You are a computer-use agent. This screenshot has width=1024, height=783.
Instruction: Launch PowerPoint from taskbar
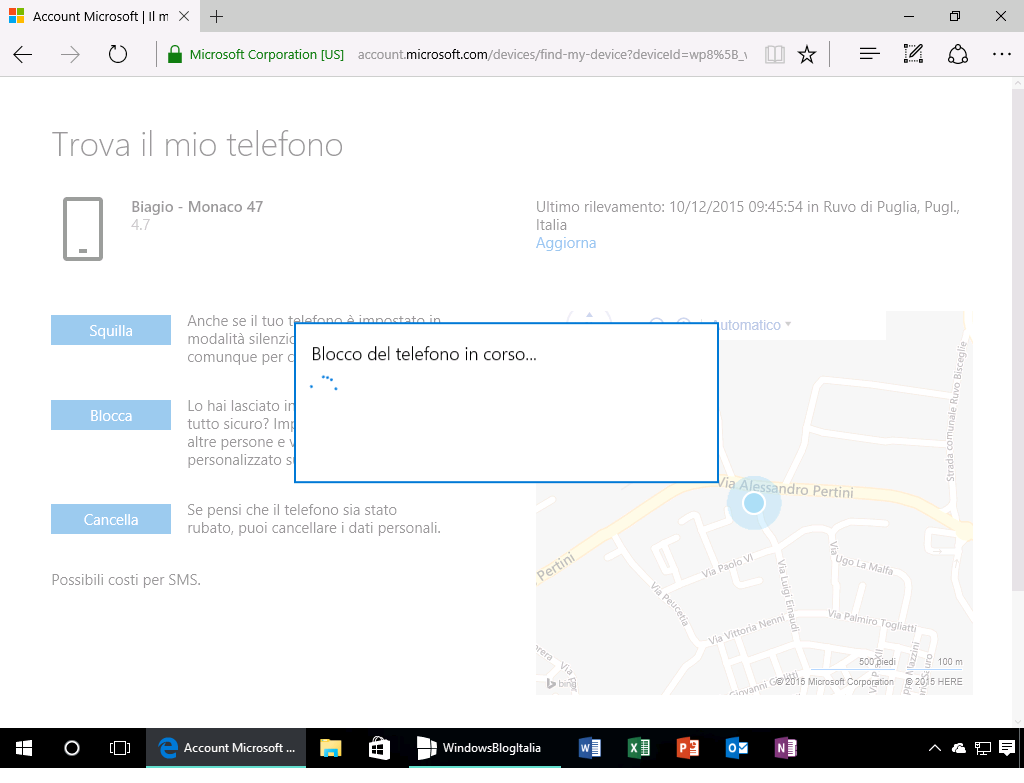688,748
